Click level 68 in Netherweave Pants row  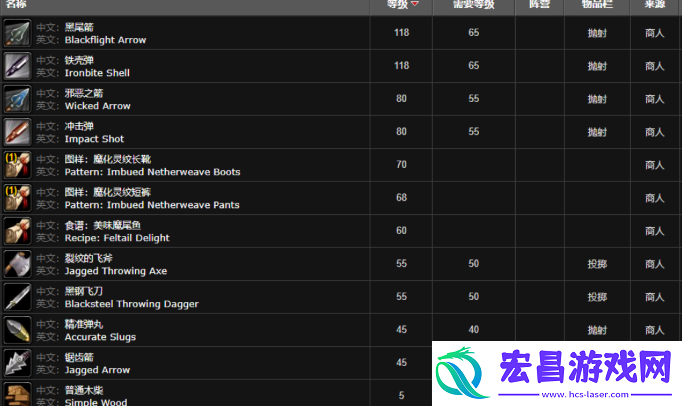coord(401,198)
